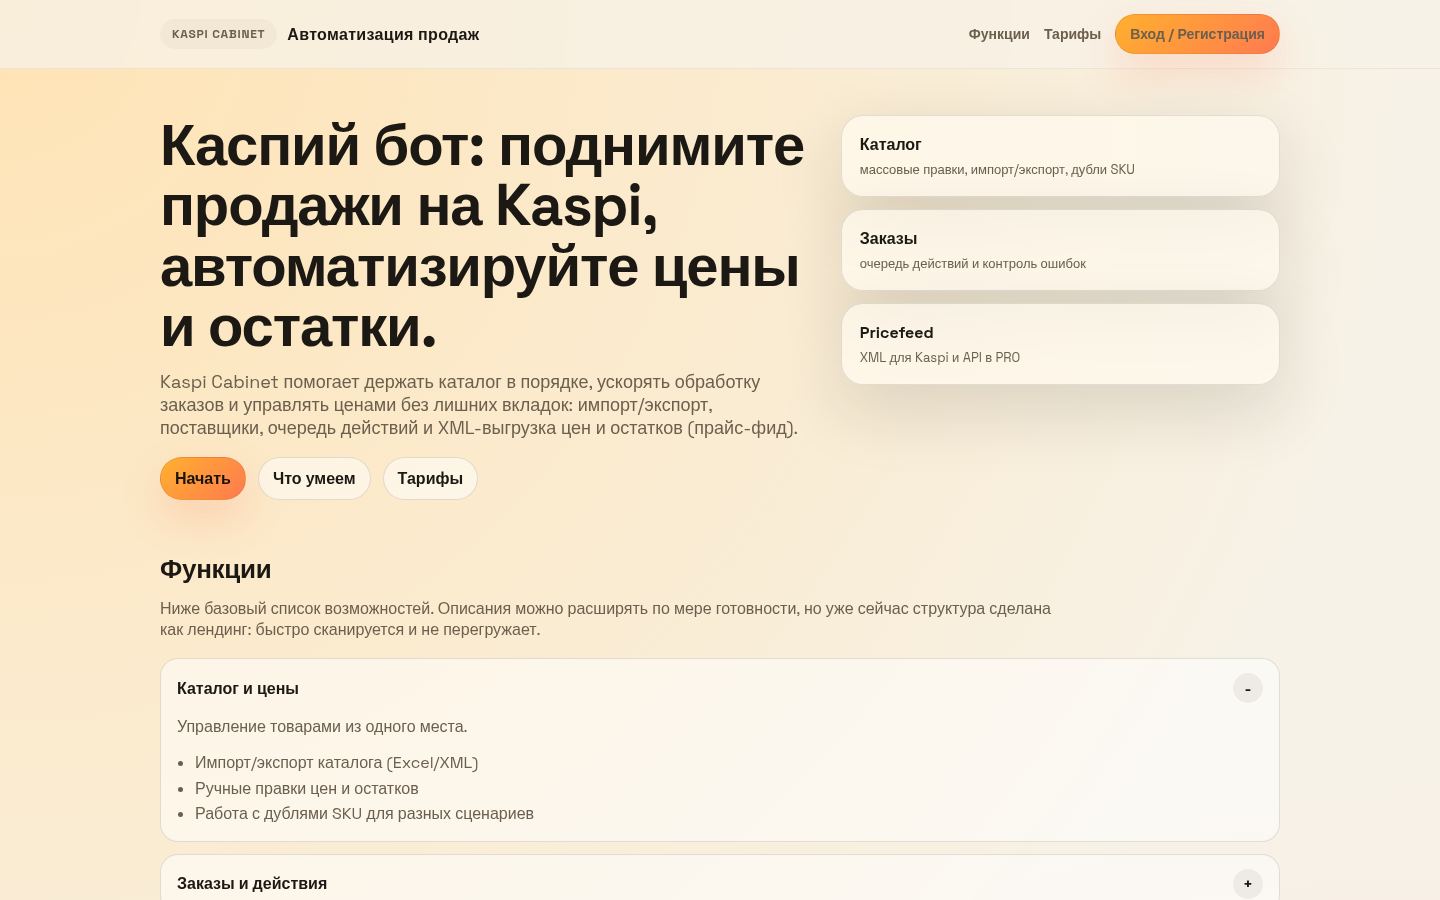Click the Тарифы pill button under the hero text
Screen dimensions: 1440x900
(x=430, y=478)
